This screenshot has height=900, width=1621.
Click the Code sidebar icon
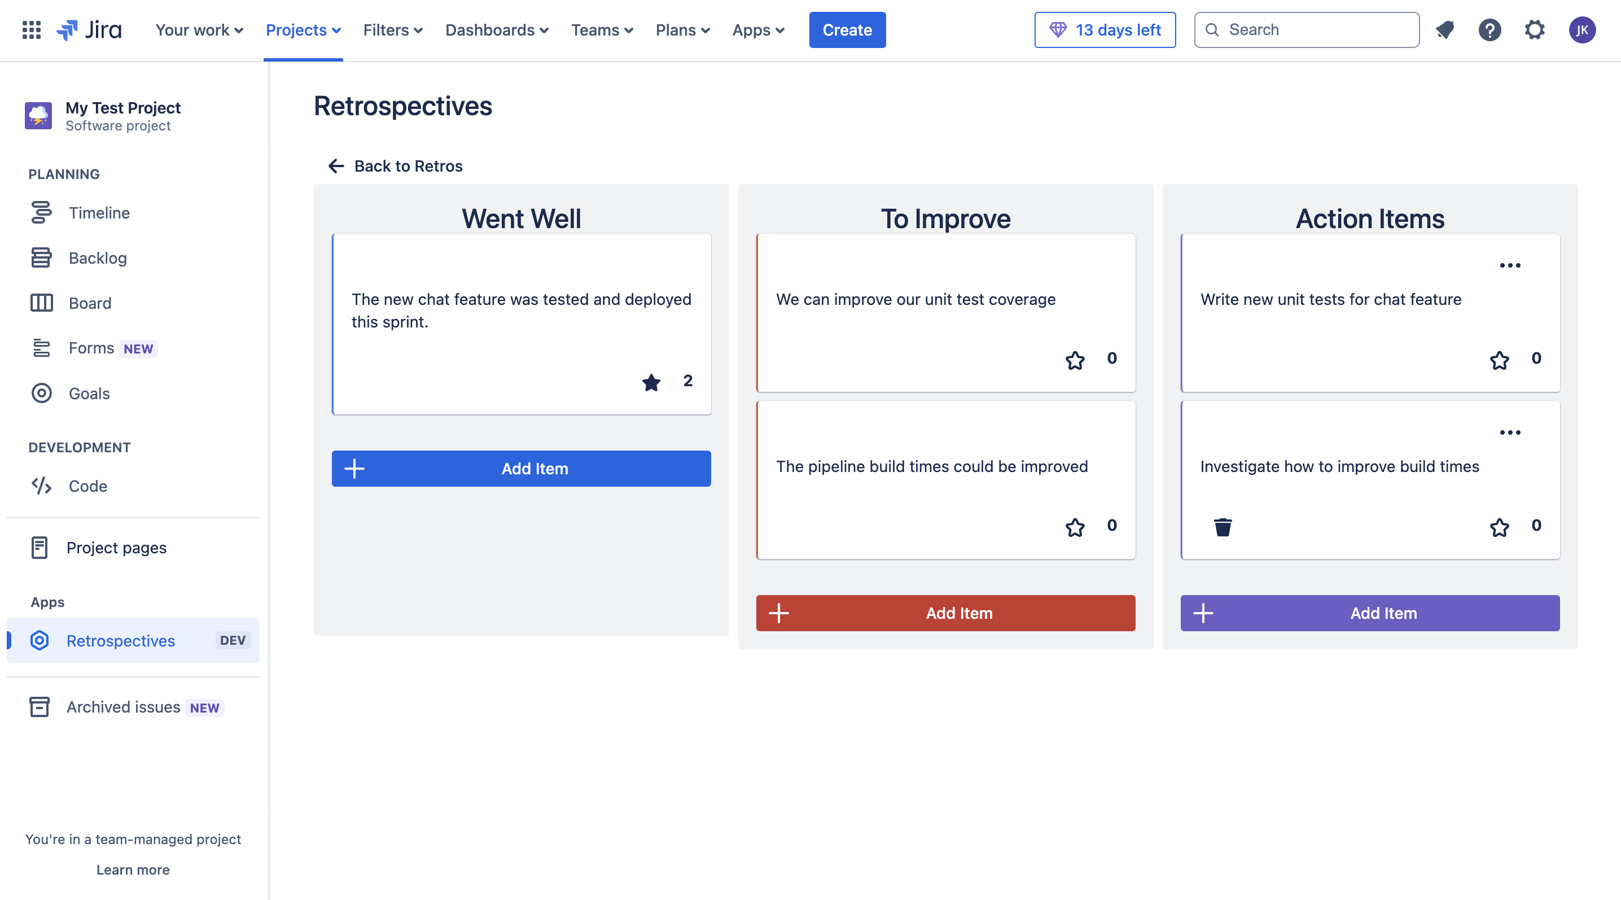[x=41, y=486]
